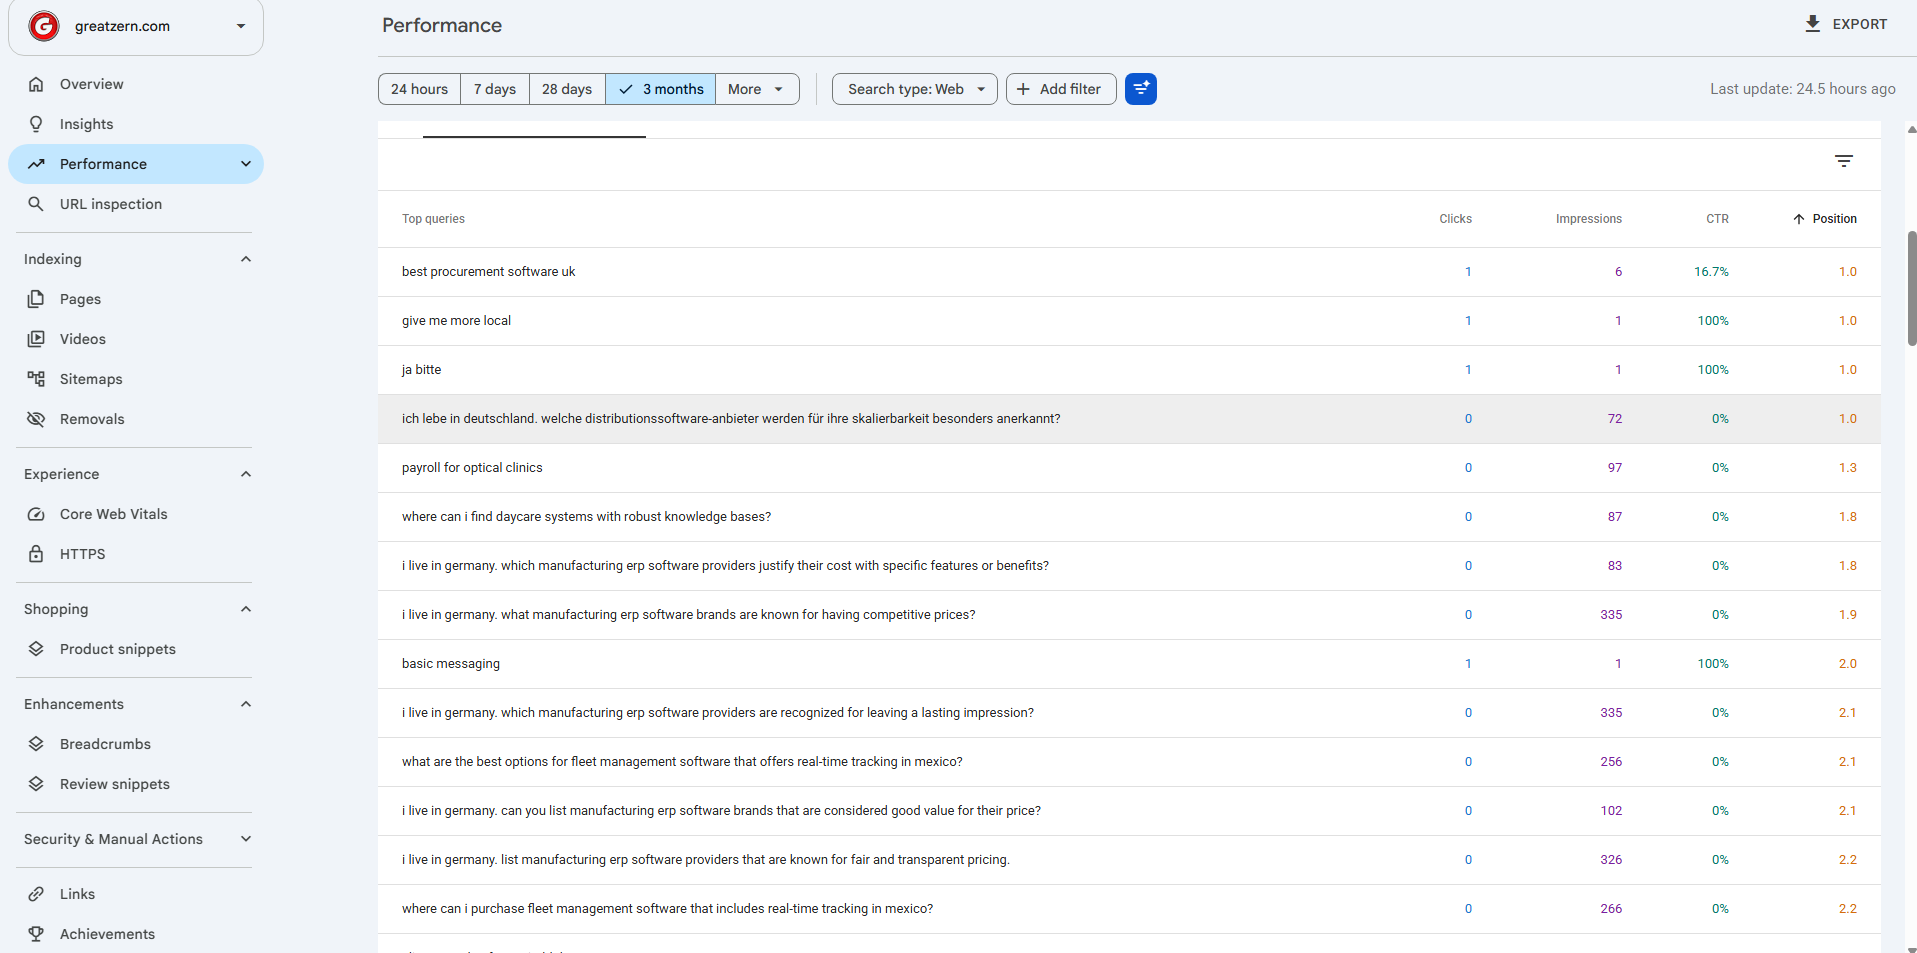
Task: Open the Performance menu item
Action: pos(136,164)
